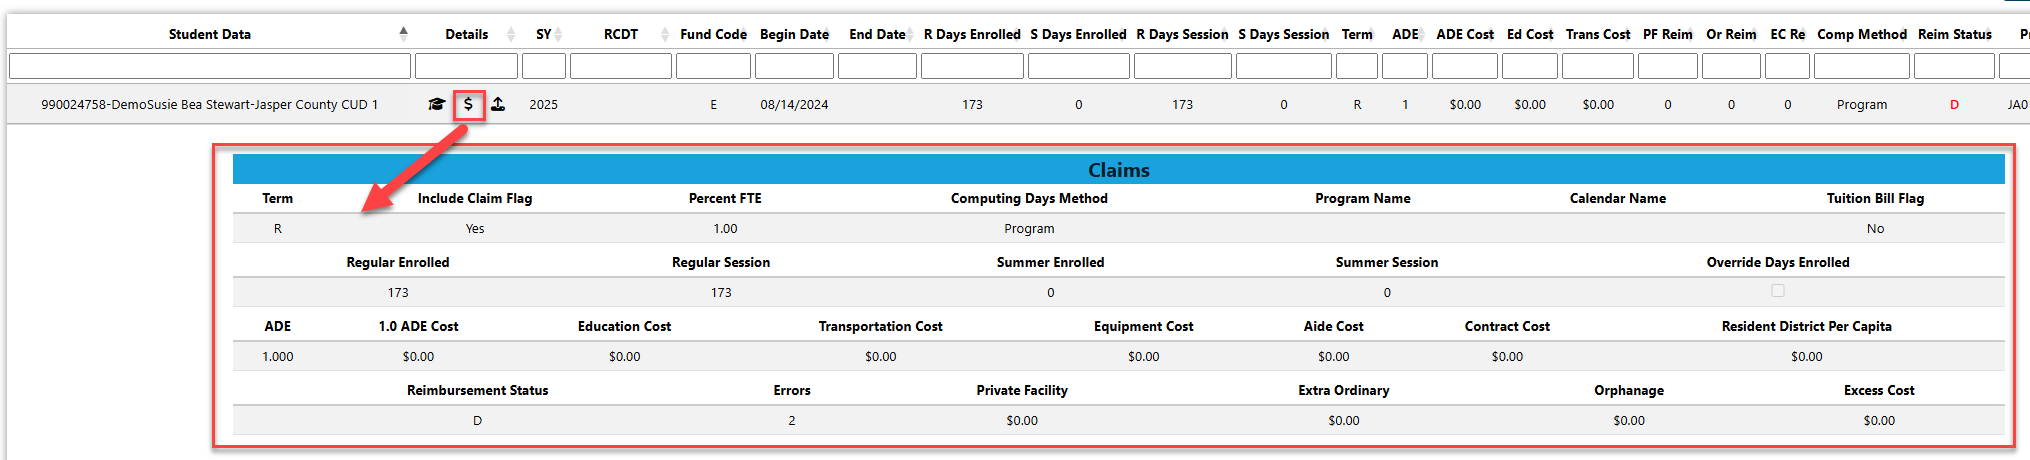Click the R Days Enrolled column header
Screen dimensions: 2030x460
[972, 34]
